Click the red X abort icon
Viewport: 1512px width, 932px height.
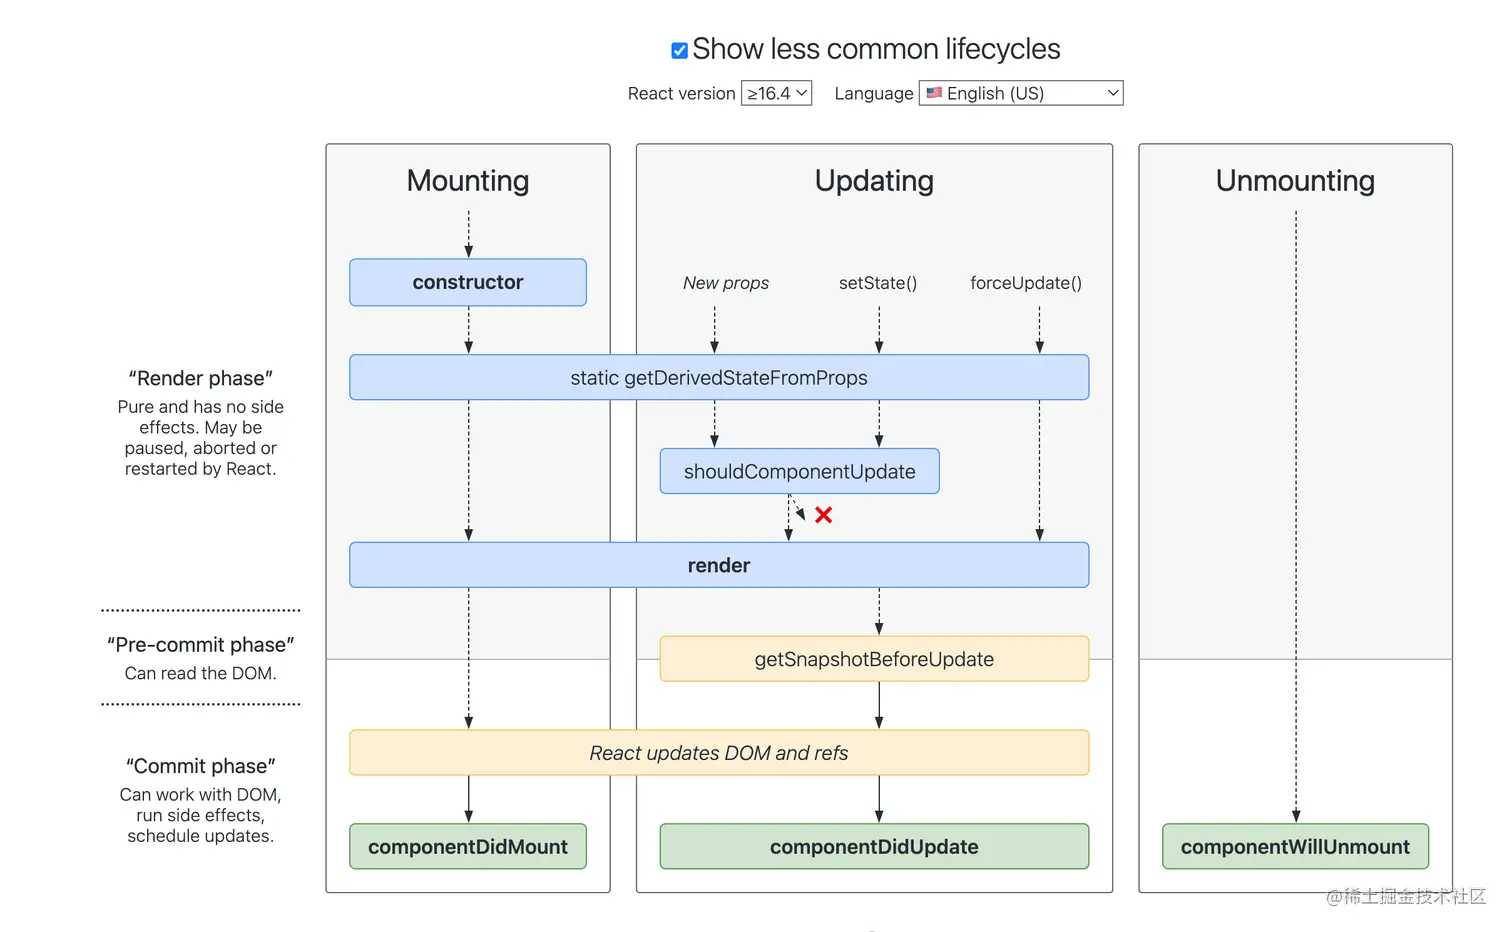(823, 515)
